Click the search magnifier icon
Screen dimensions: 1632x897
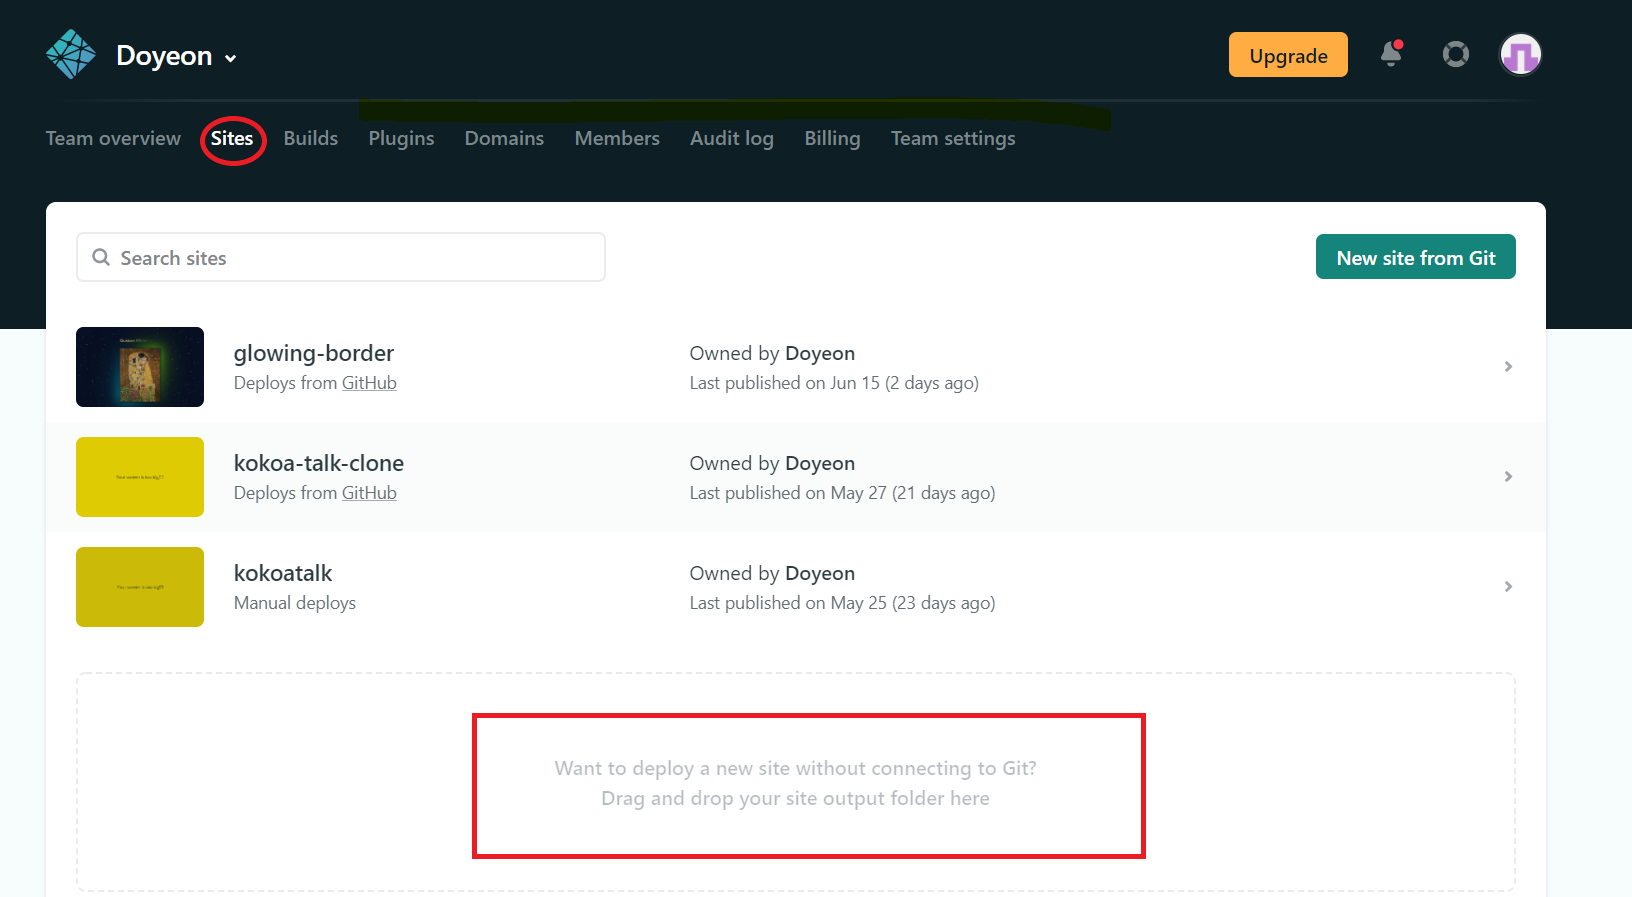tap(101, 257)
